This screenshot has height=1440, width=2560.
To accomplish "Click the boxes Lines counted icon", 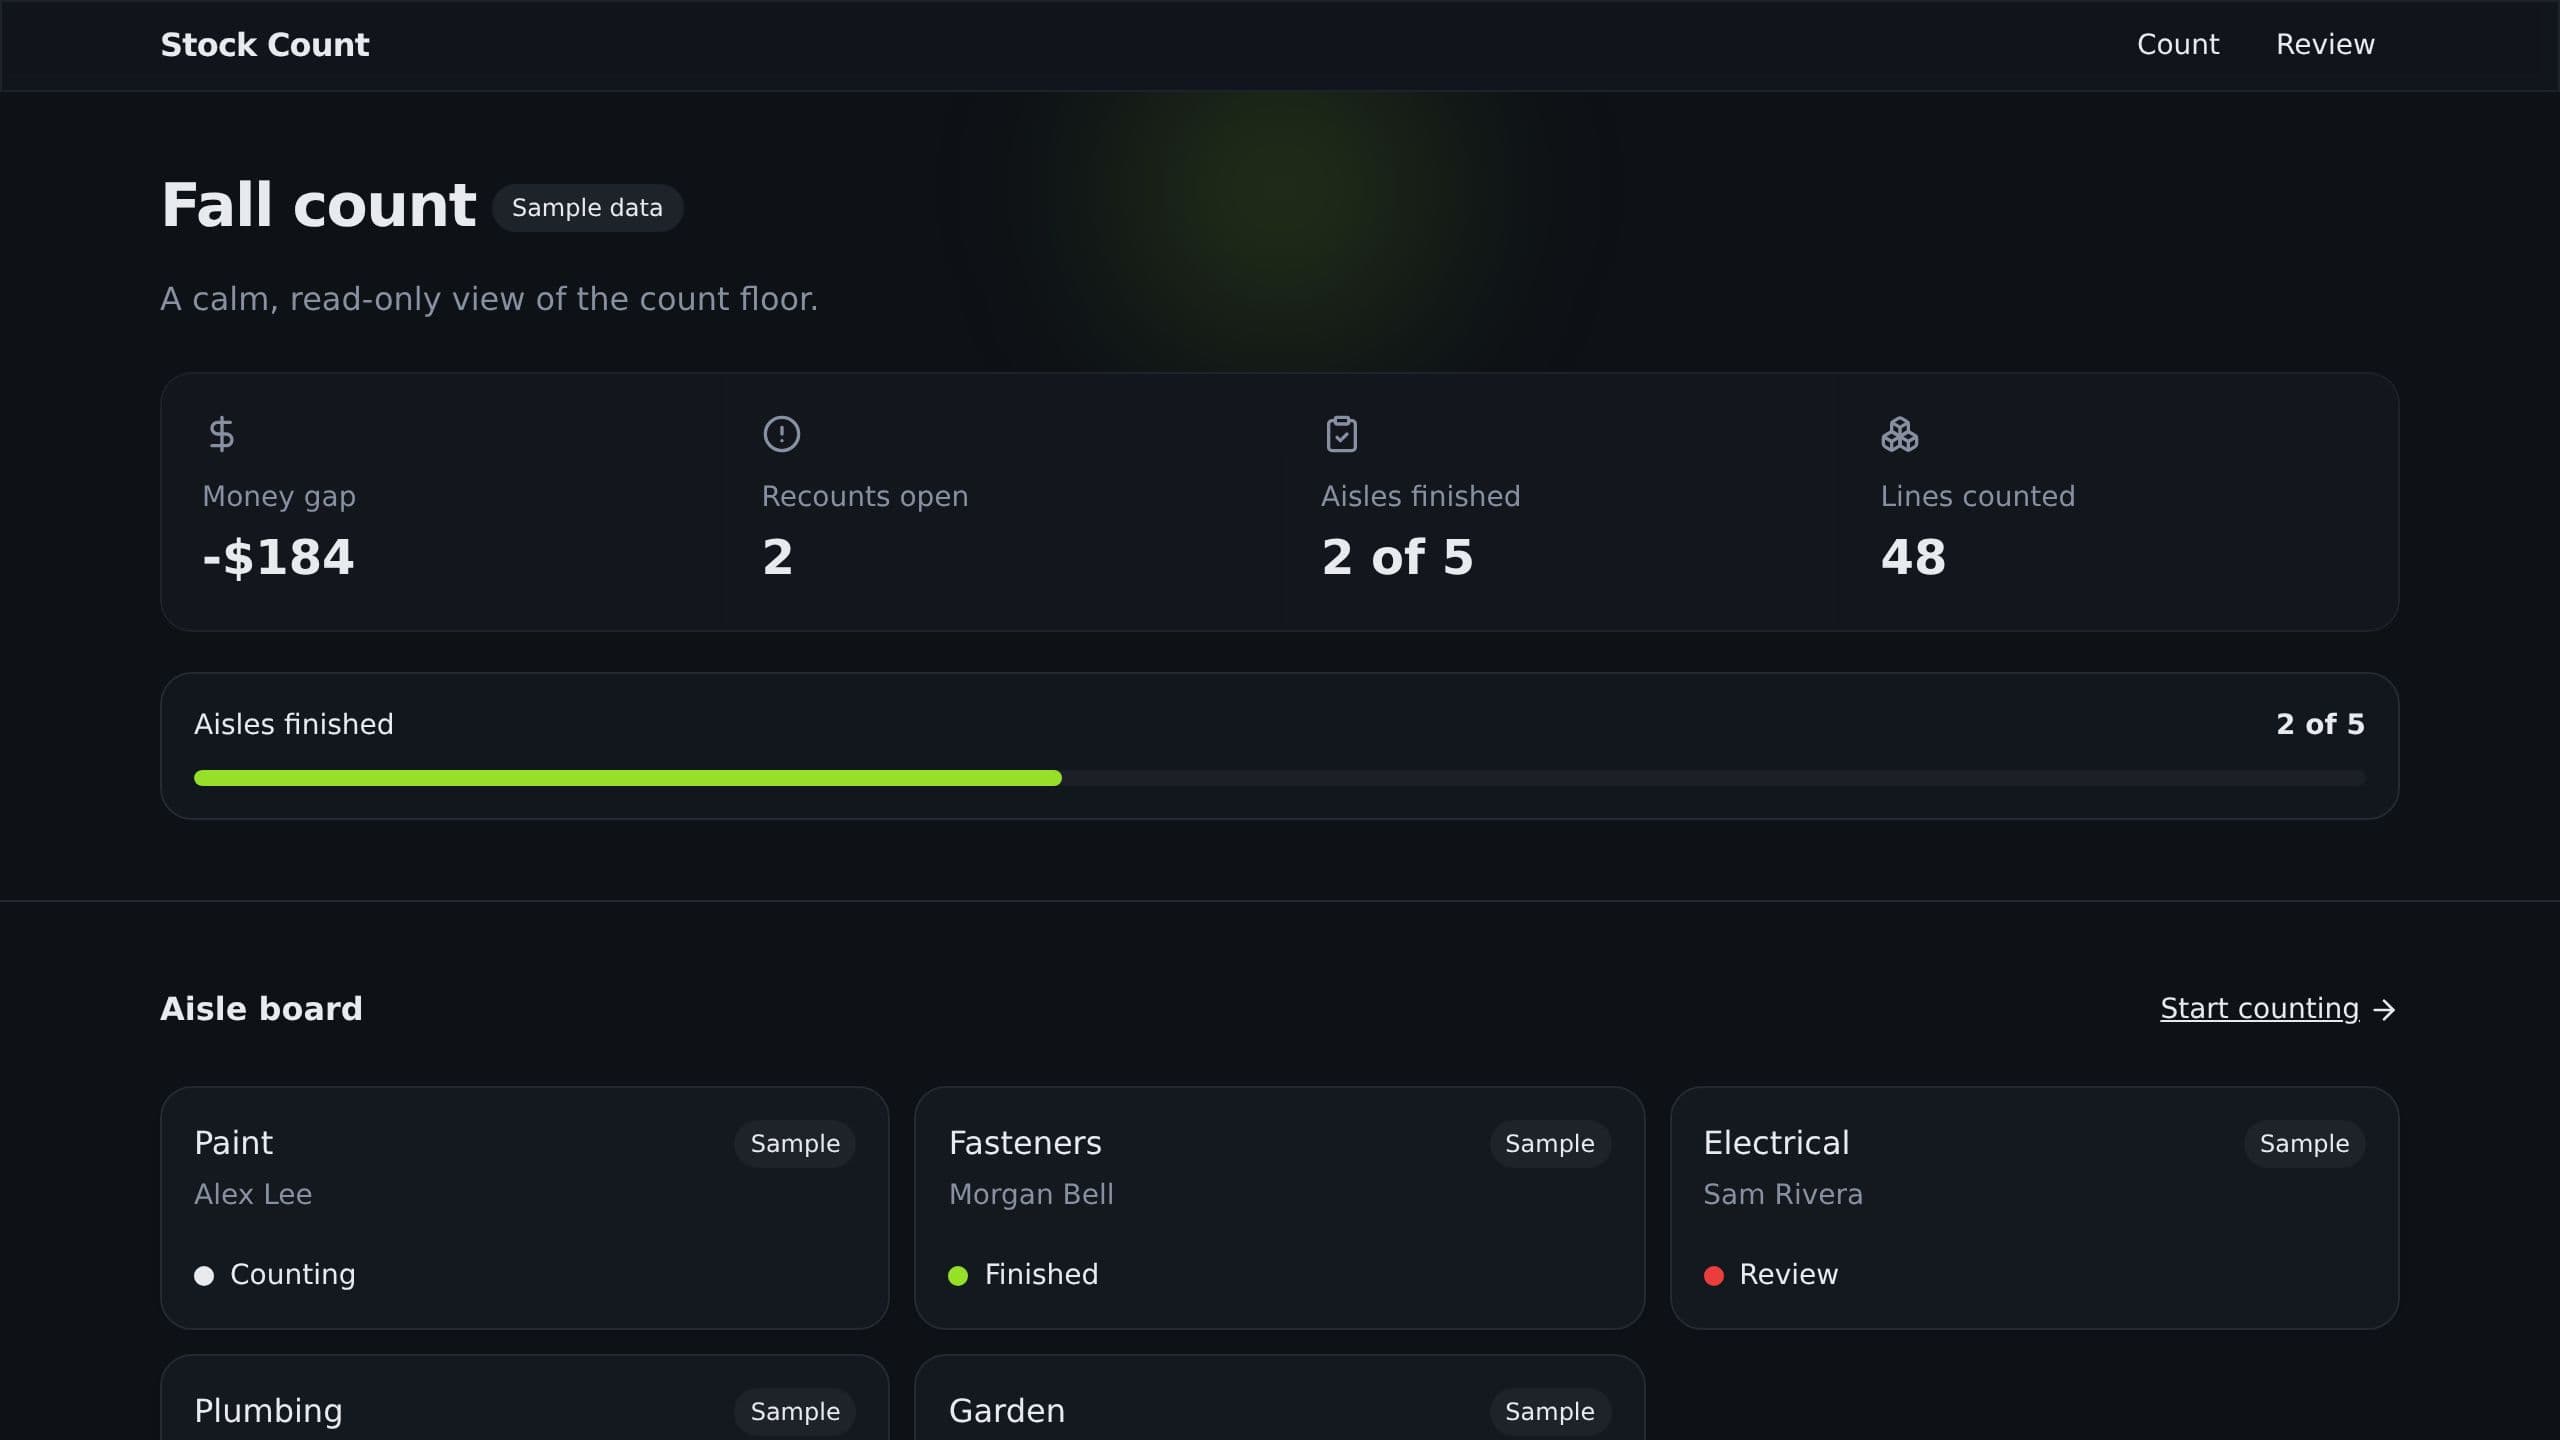I will (1899, 434).
